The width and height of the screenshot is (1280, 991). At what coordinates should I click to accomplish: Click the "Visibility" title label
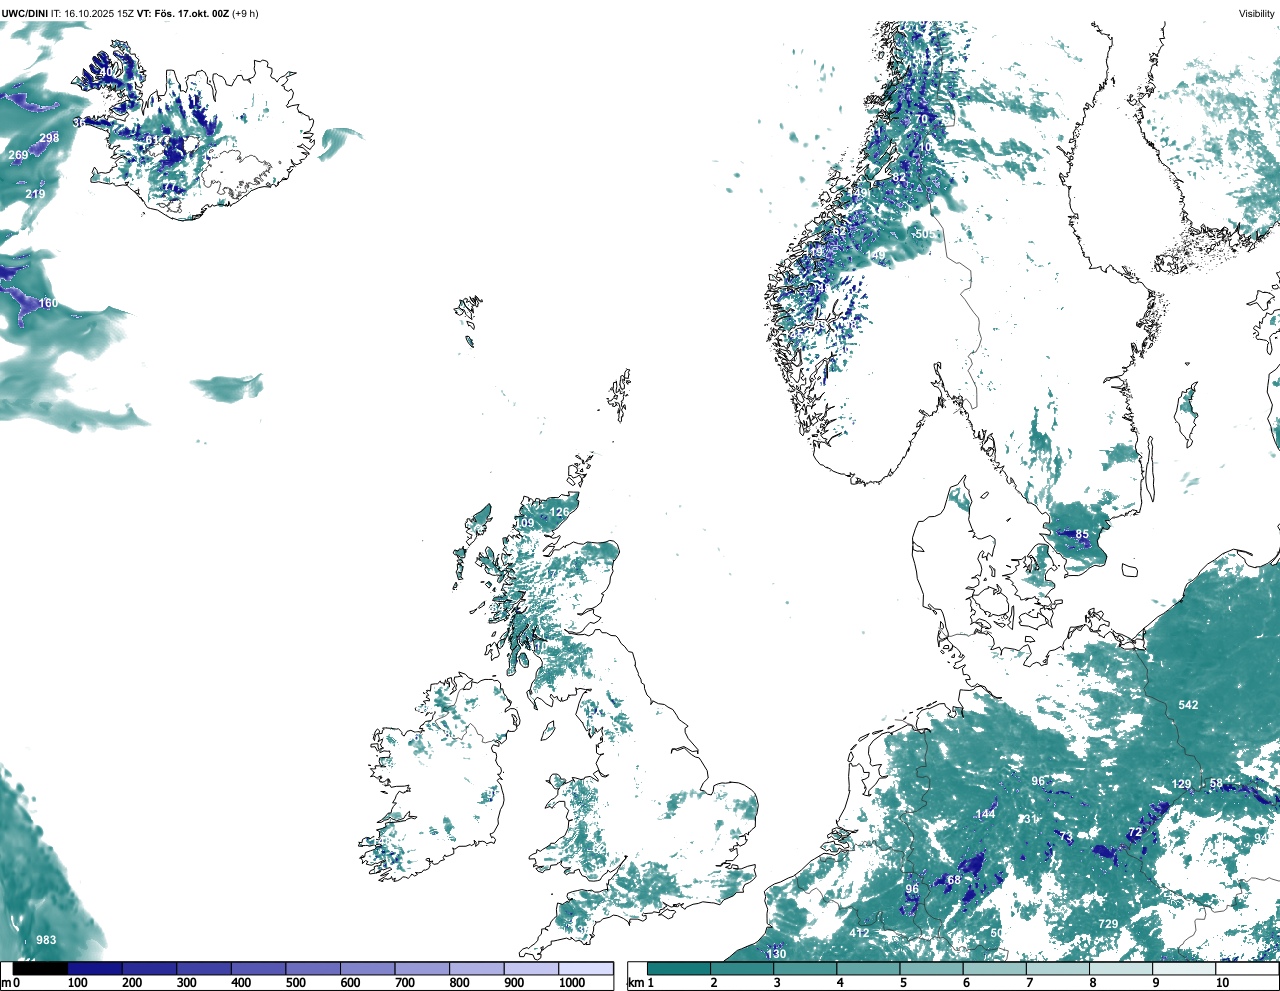click(x=1256, y=13)
